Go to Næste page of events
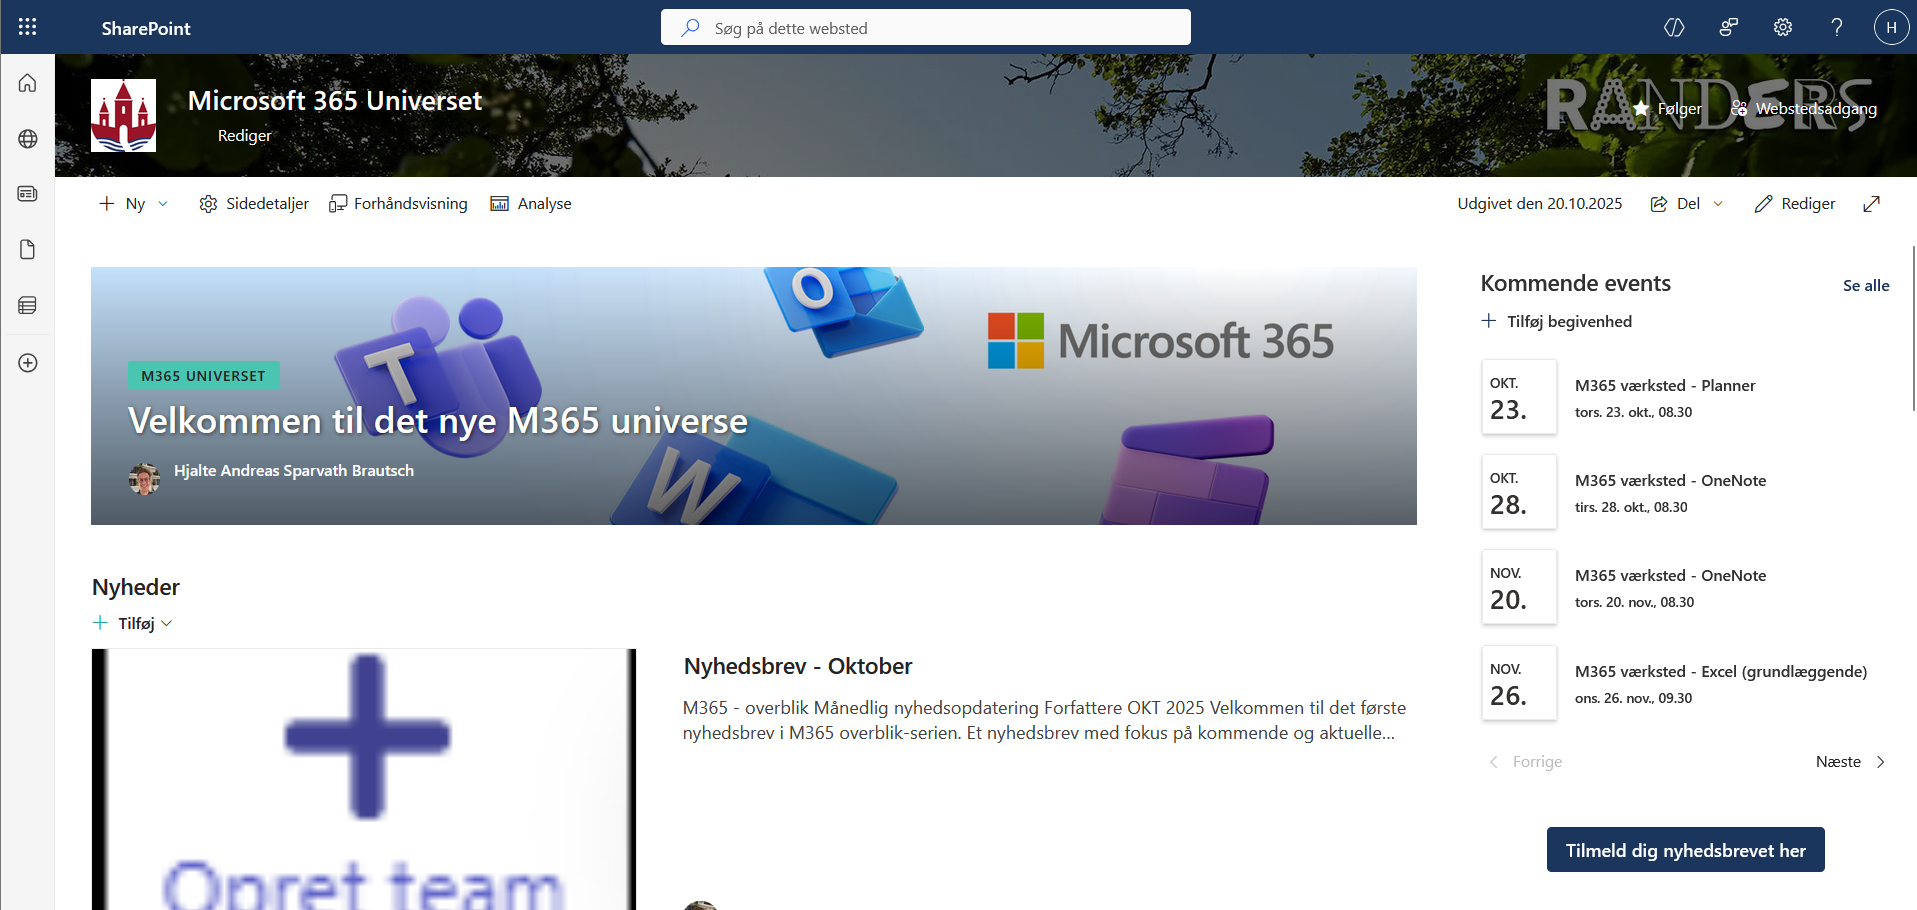Screen dimensions: 1917x910 click(1849, 762)
